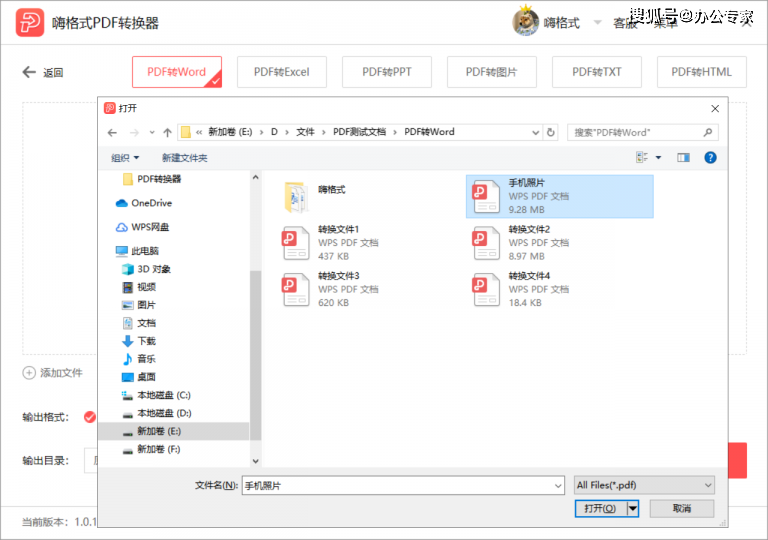Select 音乐 in the sidebar
Screen dimensions: 768x540
pos(139,359)
